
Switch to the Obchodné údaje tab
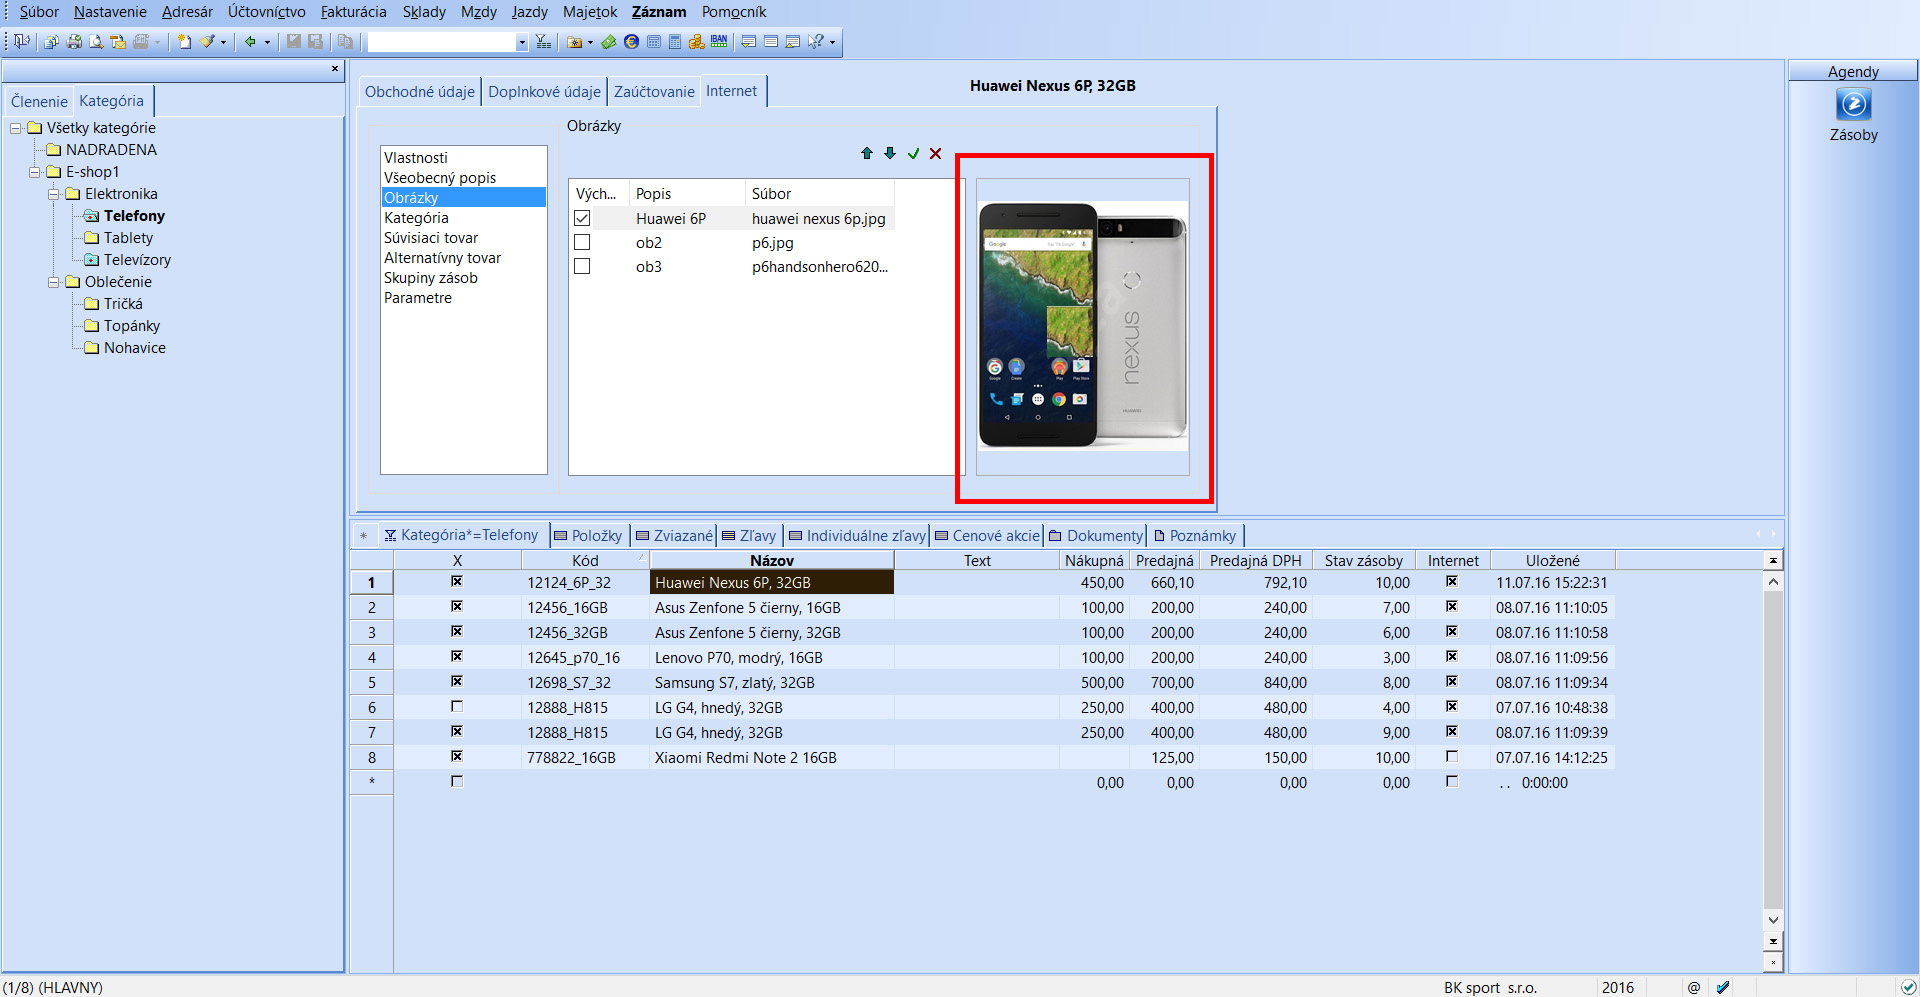click(420, 91)
